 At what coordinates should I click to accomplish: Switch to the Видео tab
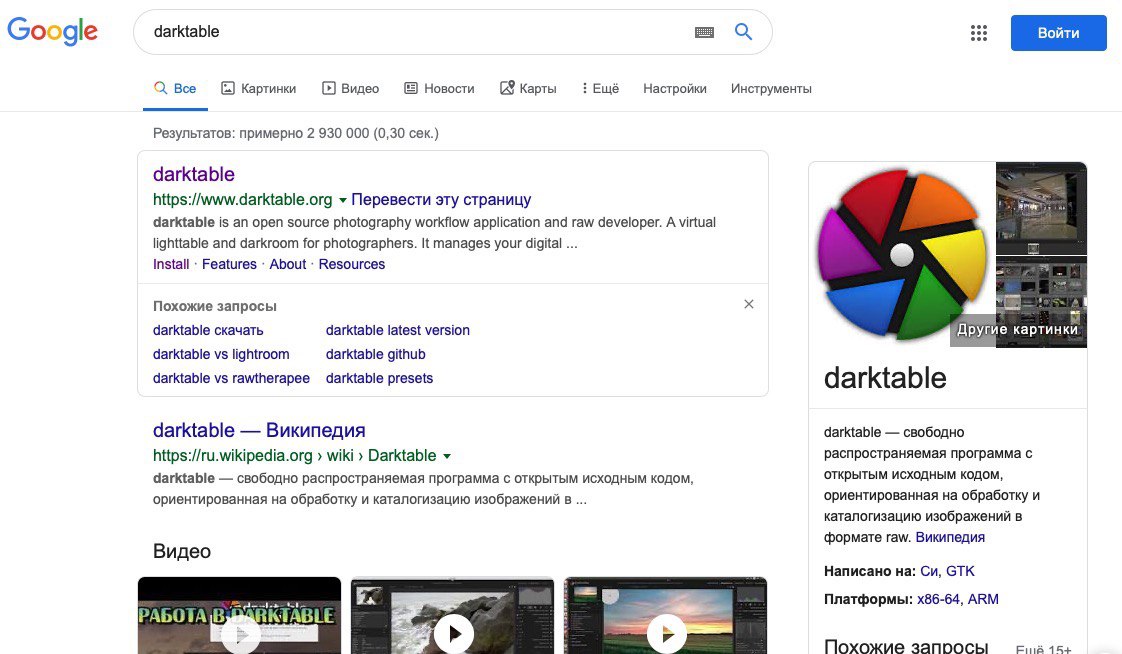pyautogui.click(x=351, y=89)
